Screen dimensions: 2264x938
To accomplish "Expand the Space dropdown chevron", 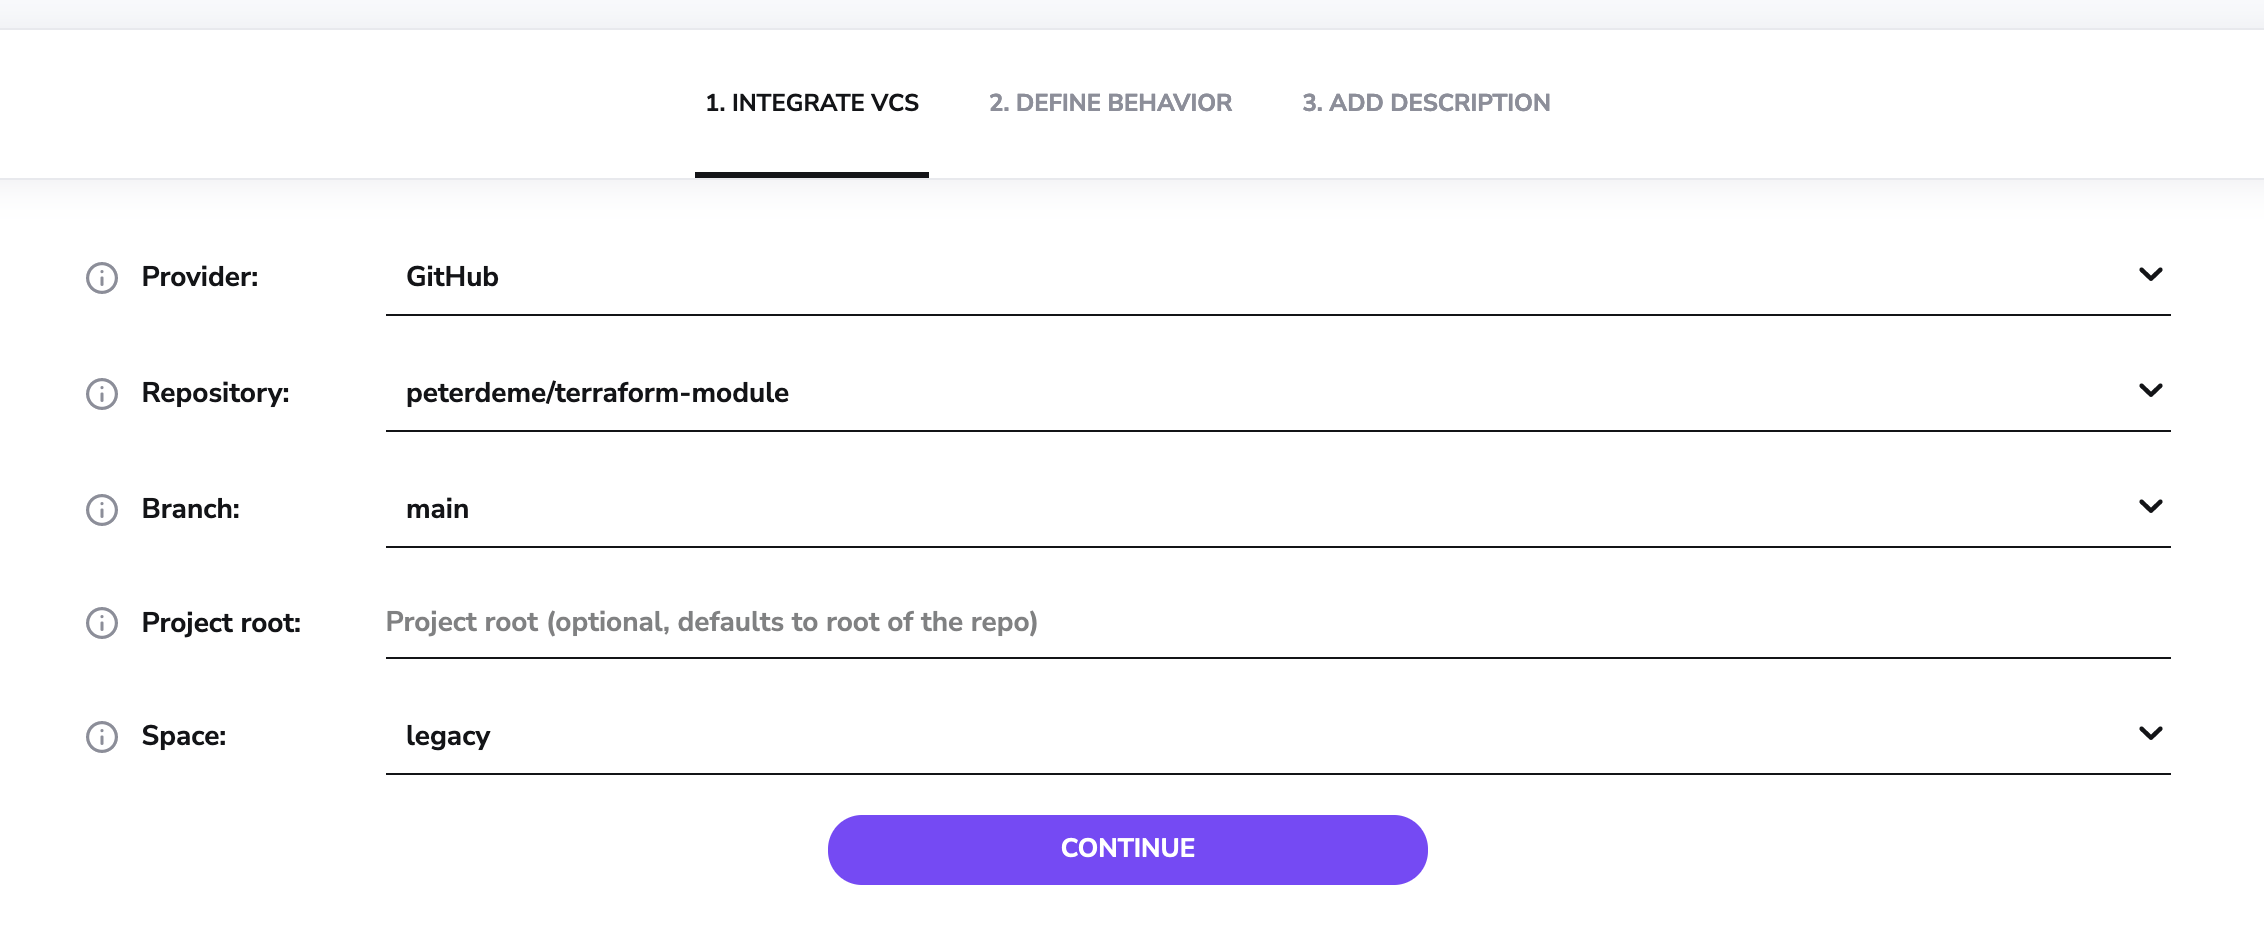I will click(x=2150, y=734).
